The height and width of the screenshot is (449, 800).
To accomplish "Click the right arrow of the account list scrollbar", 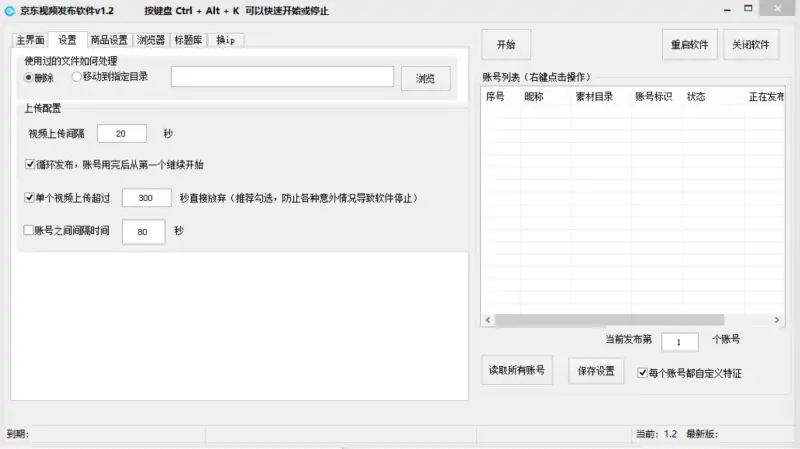I will click(775, 320).
